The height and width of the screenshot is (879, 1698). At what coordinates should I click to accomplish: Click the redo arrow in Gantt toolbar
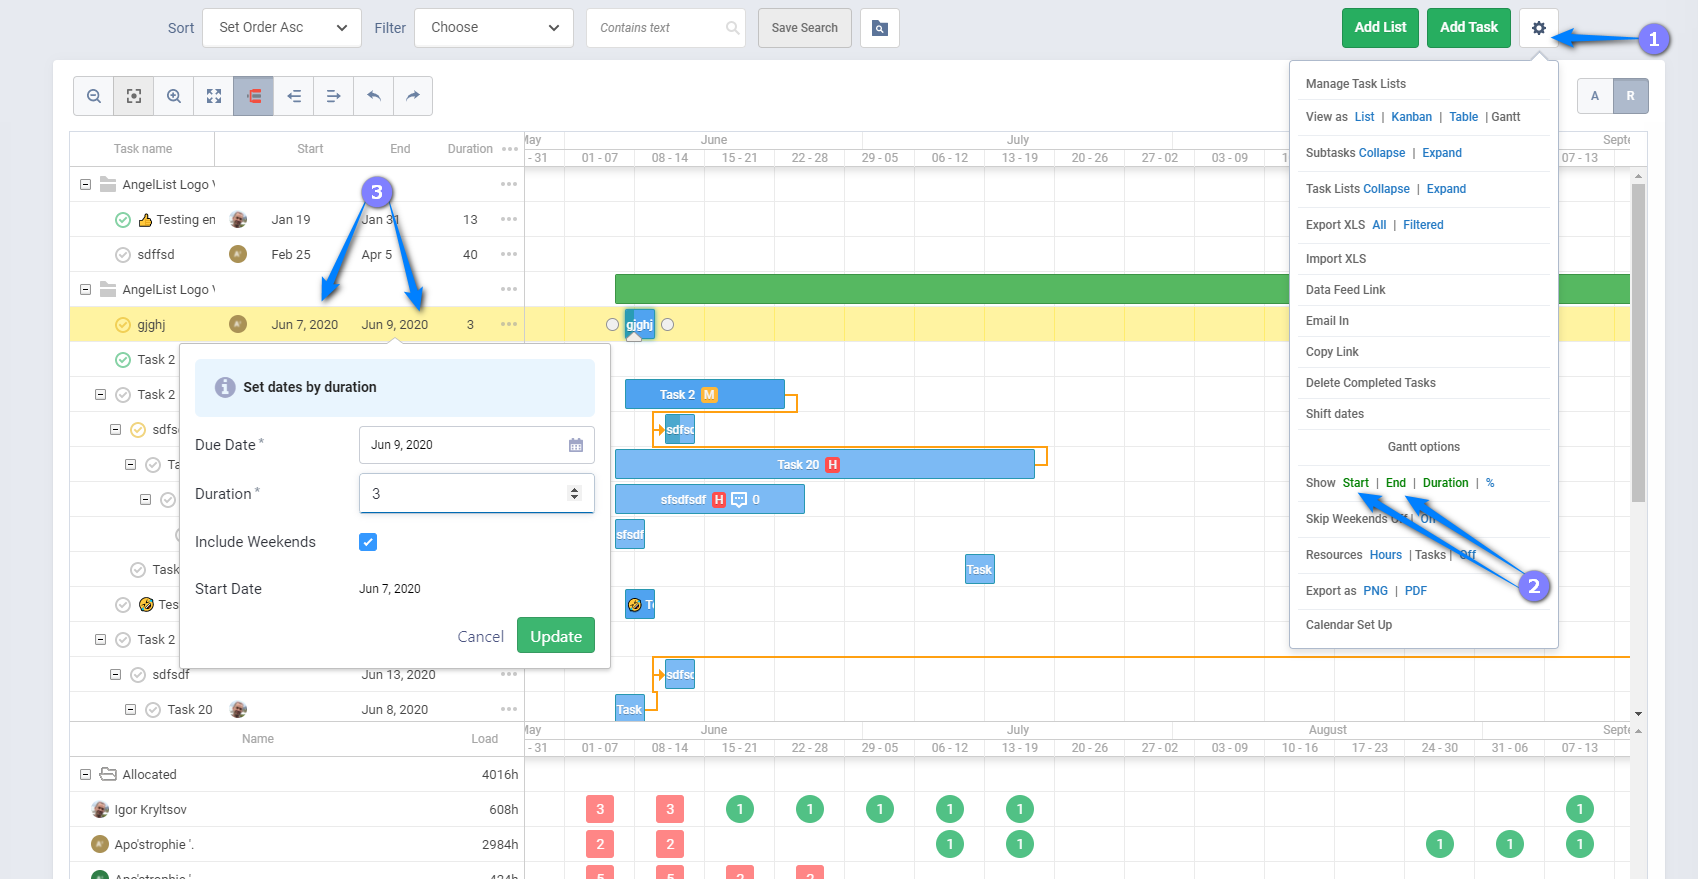click(413, 96)
